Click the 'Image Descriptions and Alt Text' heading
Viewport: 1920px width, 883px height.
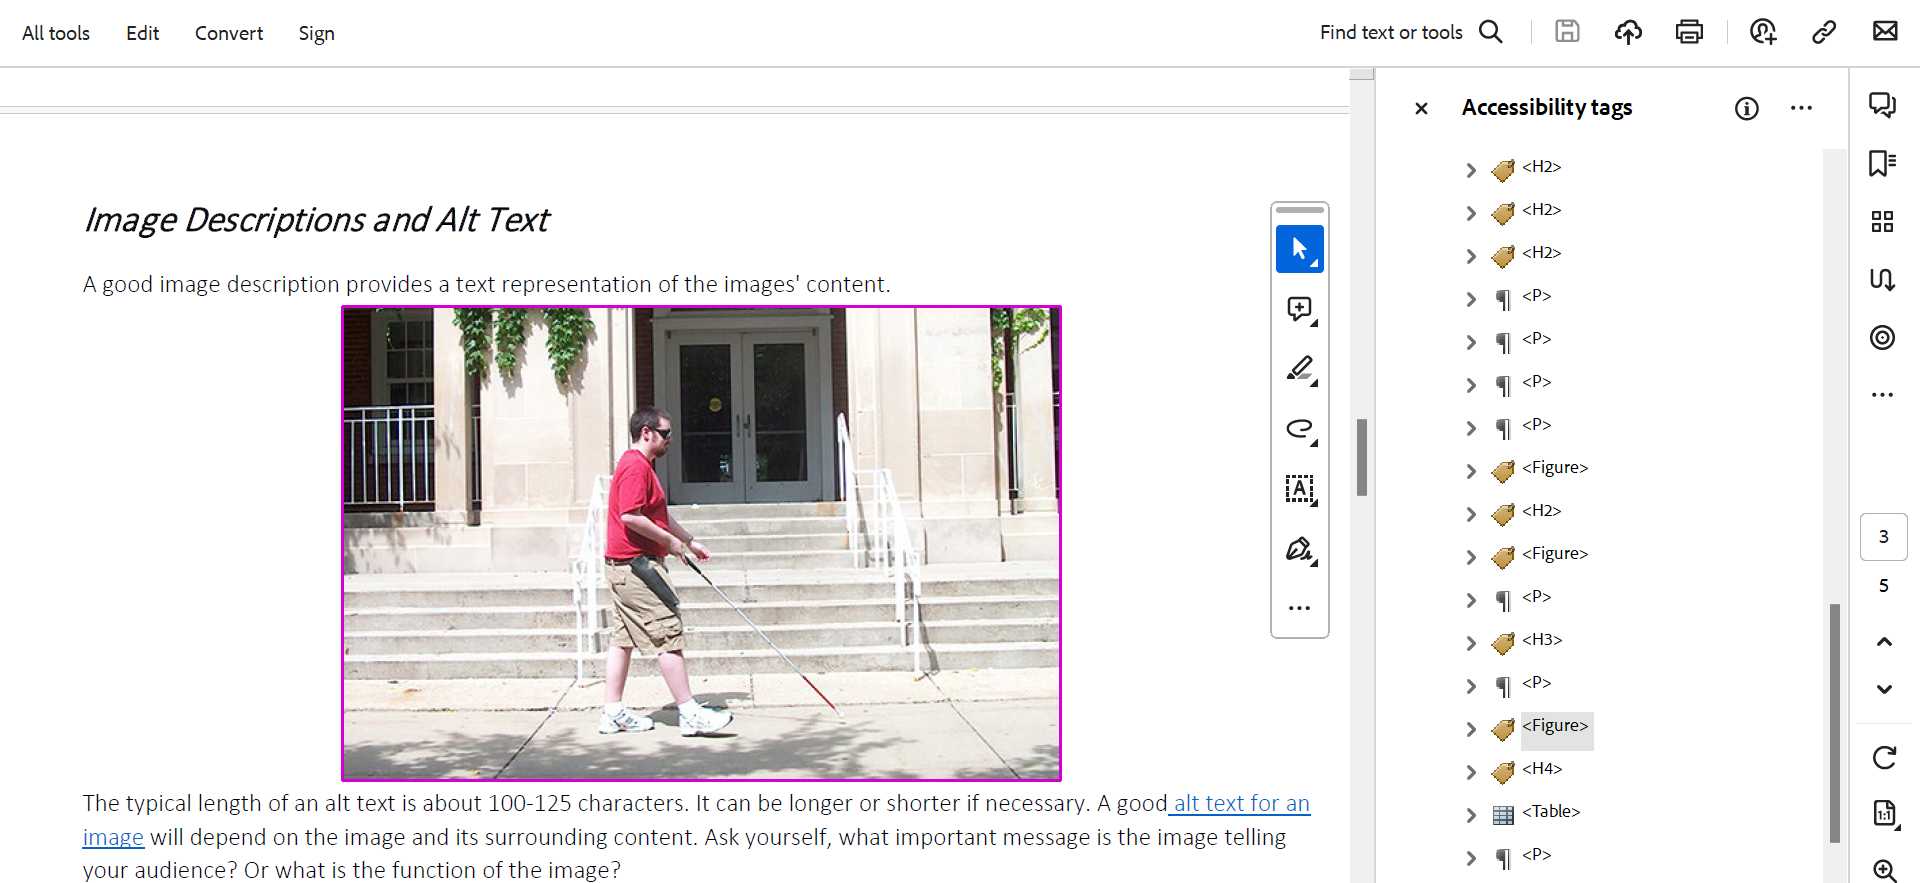pos(317,220)
